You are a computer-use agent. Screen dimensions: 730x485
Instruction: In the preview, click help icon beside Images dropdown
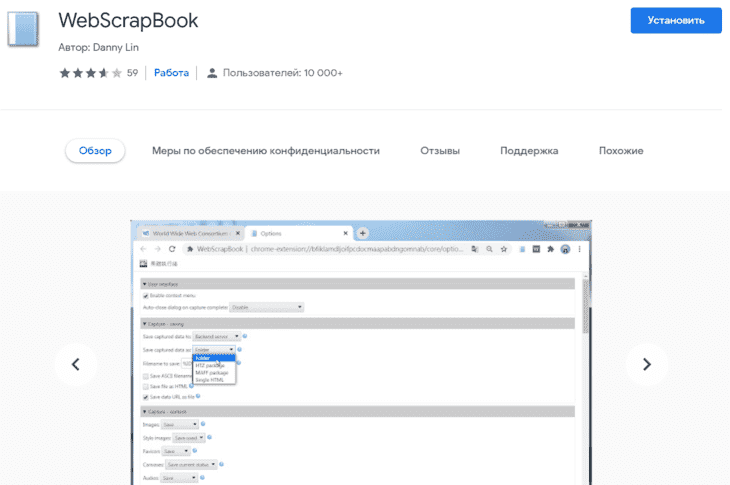coord(203,424)
